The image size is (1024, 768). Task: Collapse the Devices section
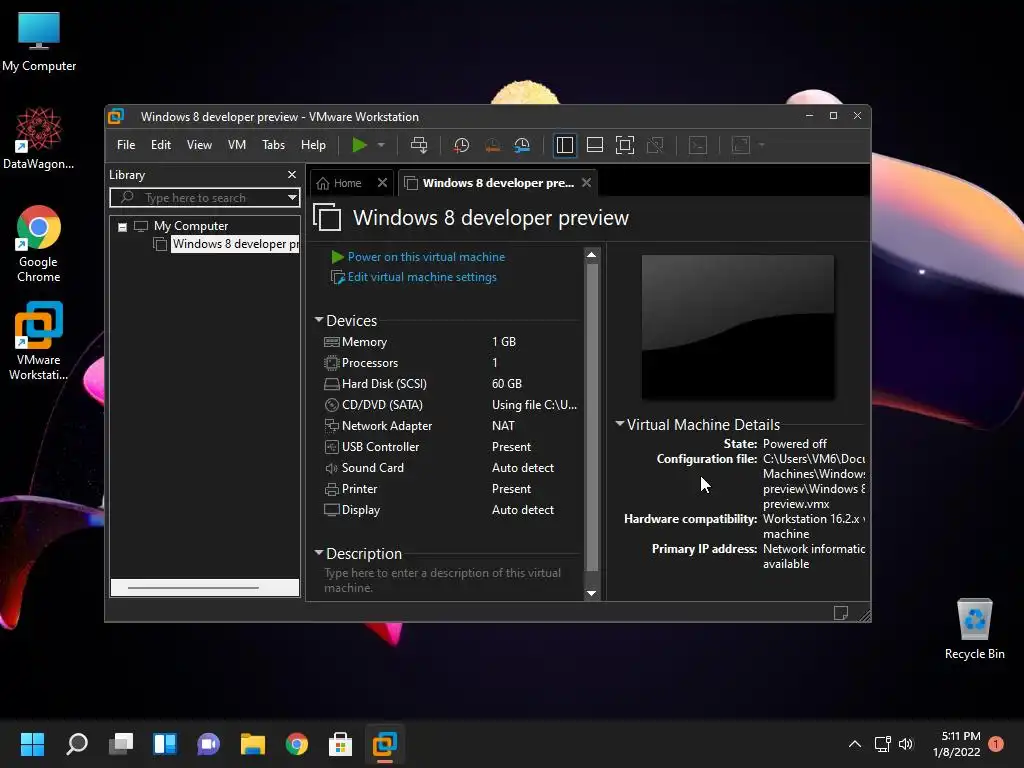[x=319, y=320]
